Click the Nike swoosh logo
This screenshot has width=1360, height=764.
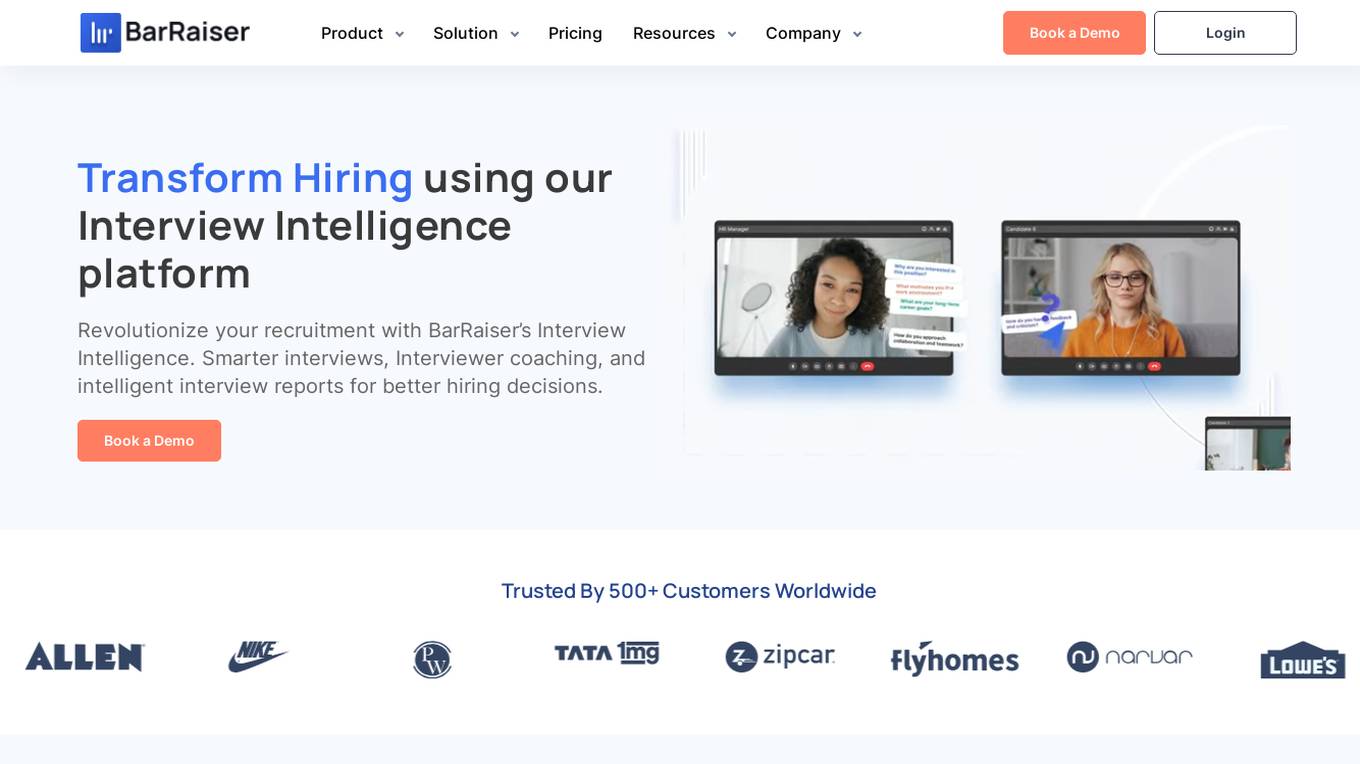[258, 657]
